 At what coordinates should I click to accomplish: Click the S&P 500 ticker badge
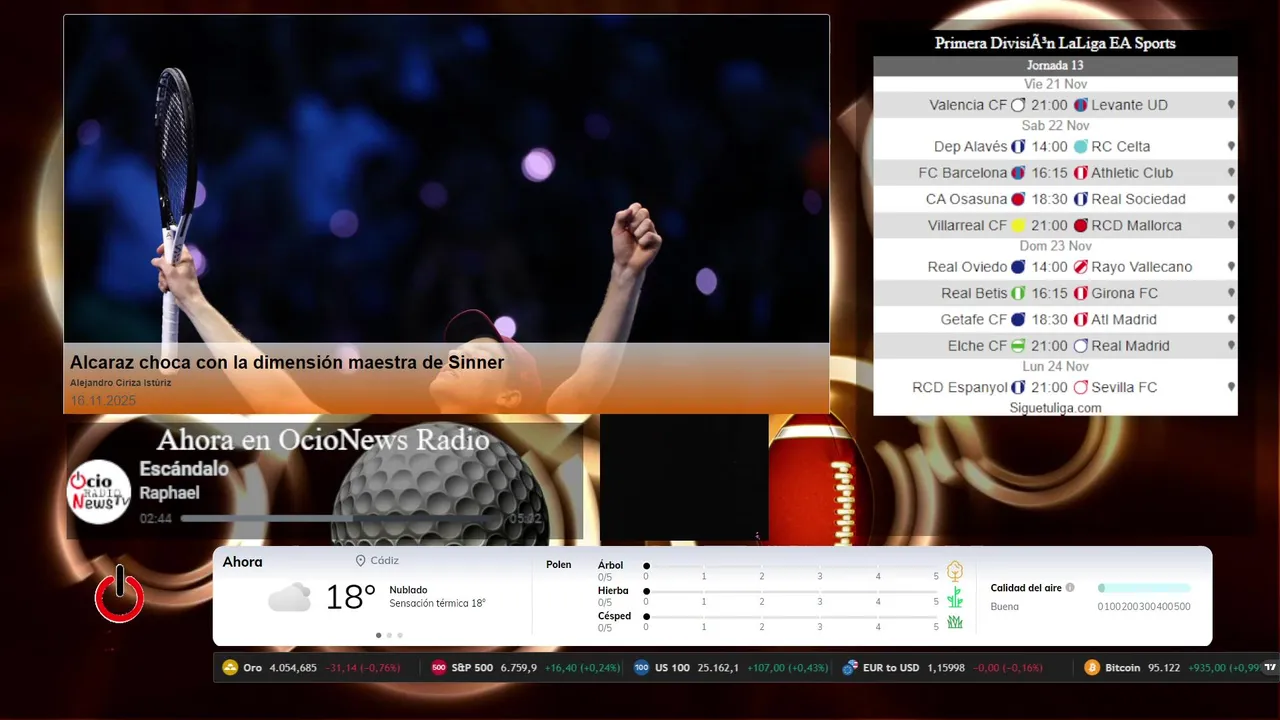[438, 668]
